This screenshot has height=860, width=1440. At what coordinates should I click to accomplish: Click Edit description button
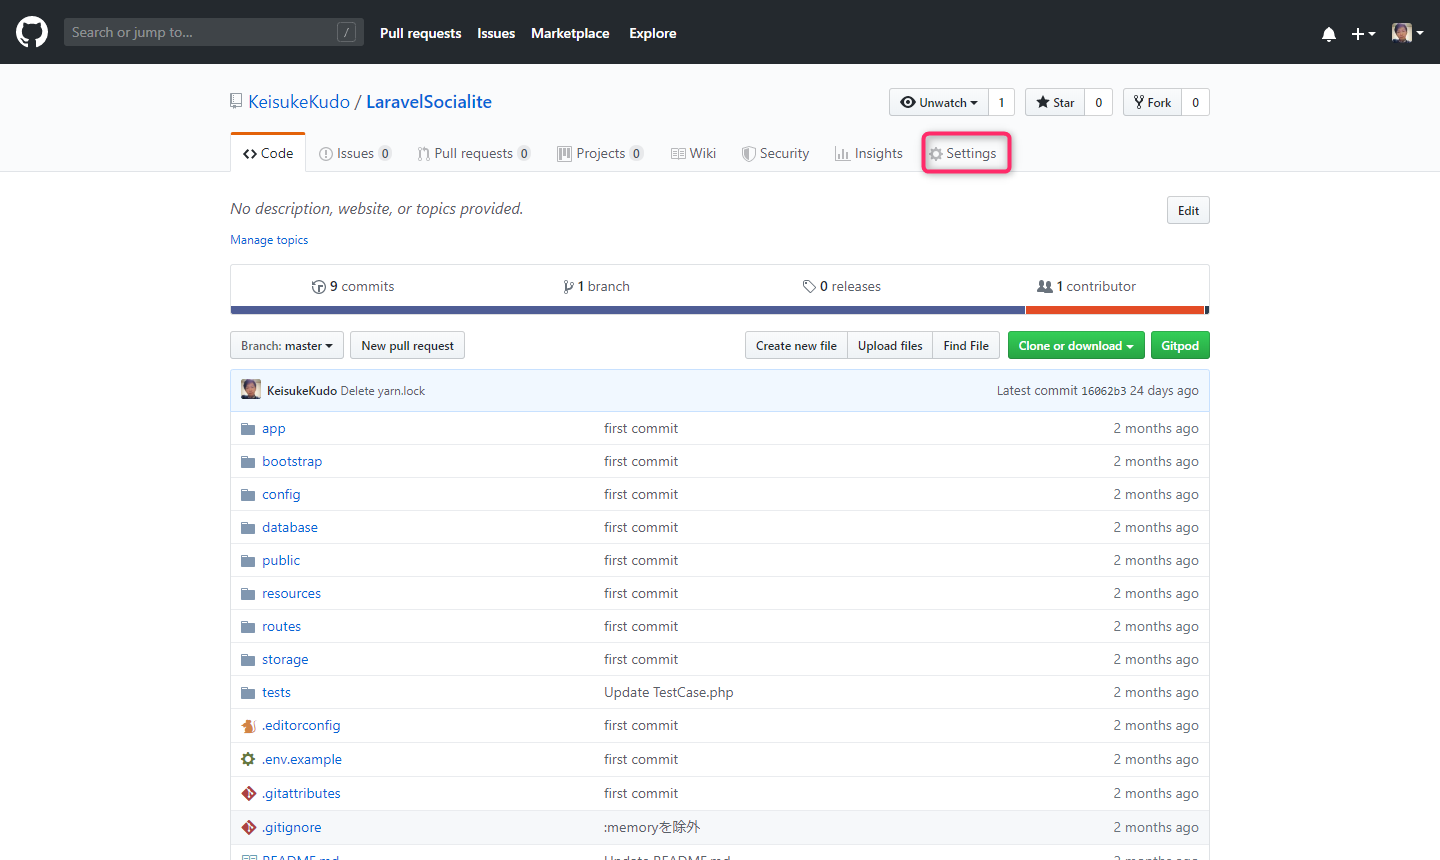1188,210
